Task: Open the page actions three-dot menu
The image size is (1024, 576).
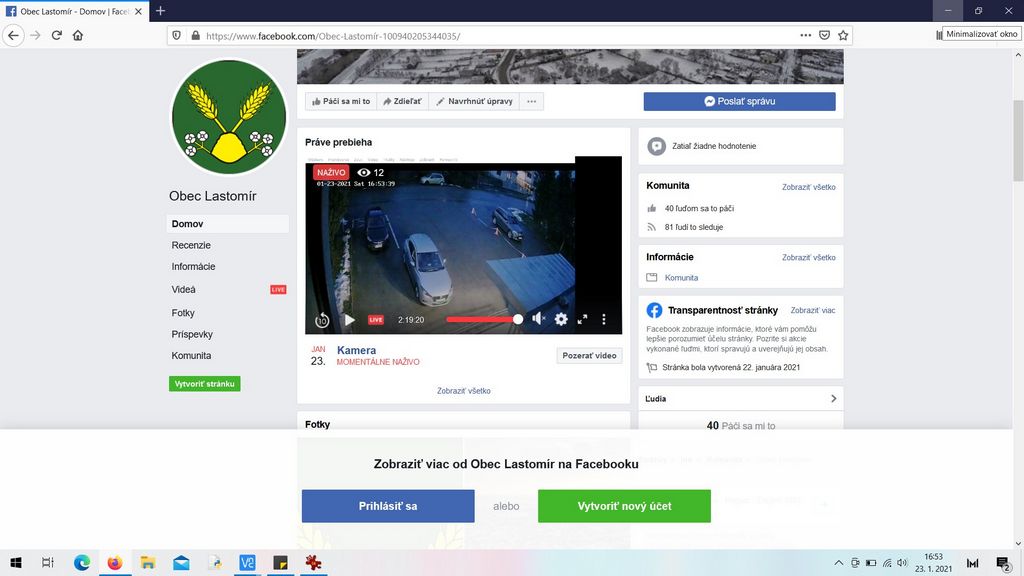Action: click(x=806, y=35)
